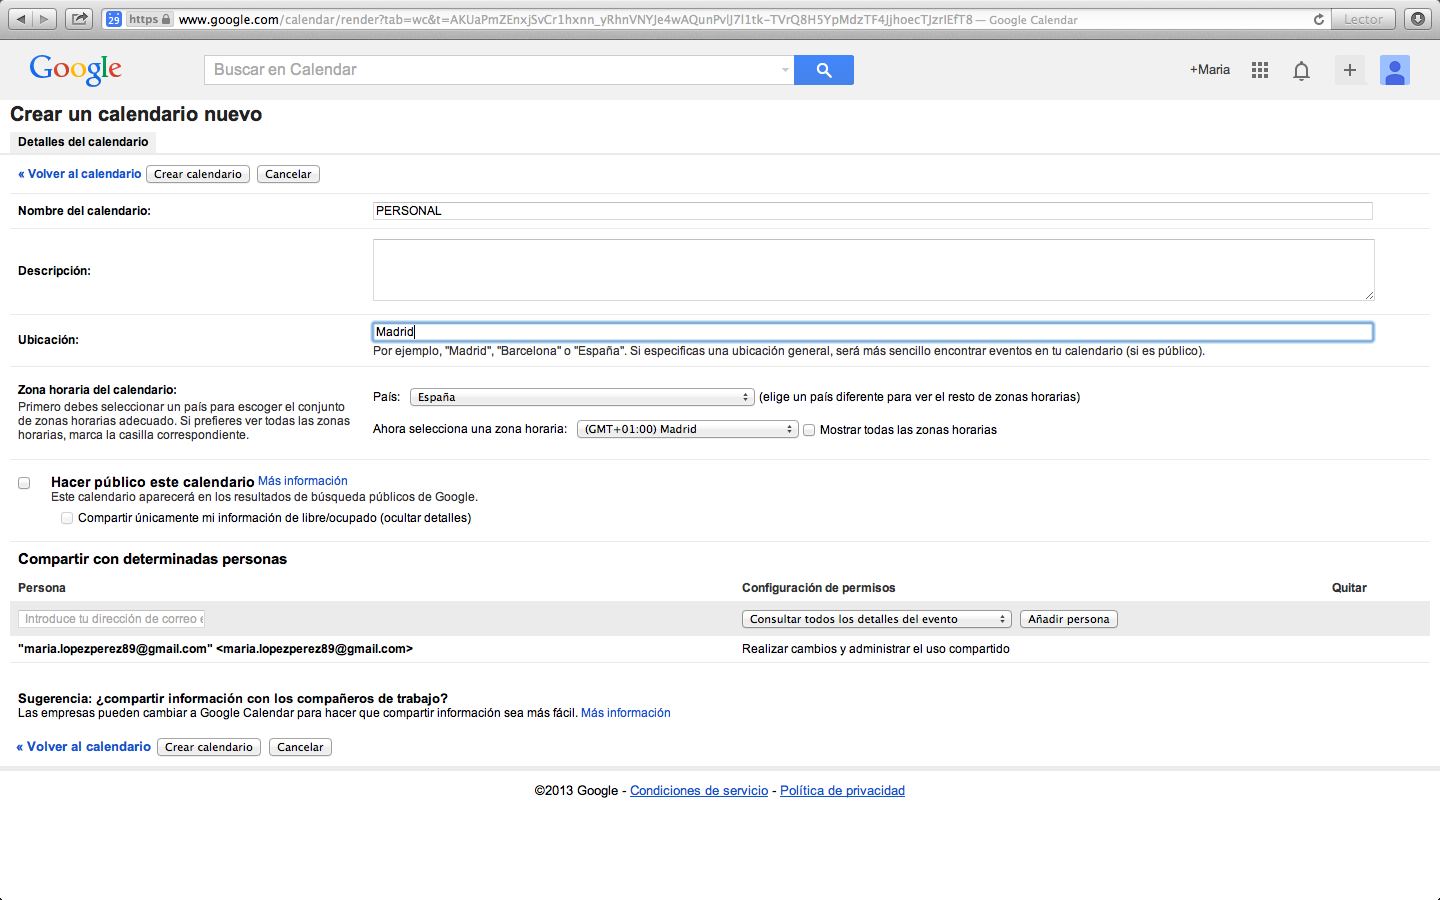Open Política de privacidad link
Image resolution: width=1440 pixels, height=900 pixels.
[843, 791]
